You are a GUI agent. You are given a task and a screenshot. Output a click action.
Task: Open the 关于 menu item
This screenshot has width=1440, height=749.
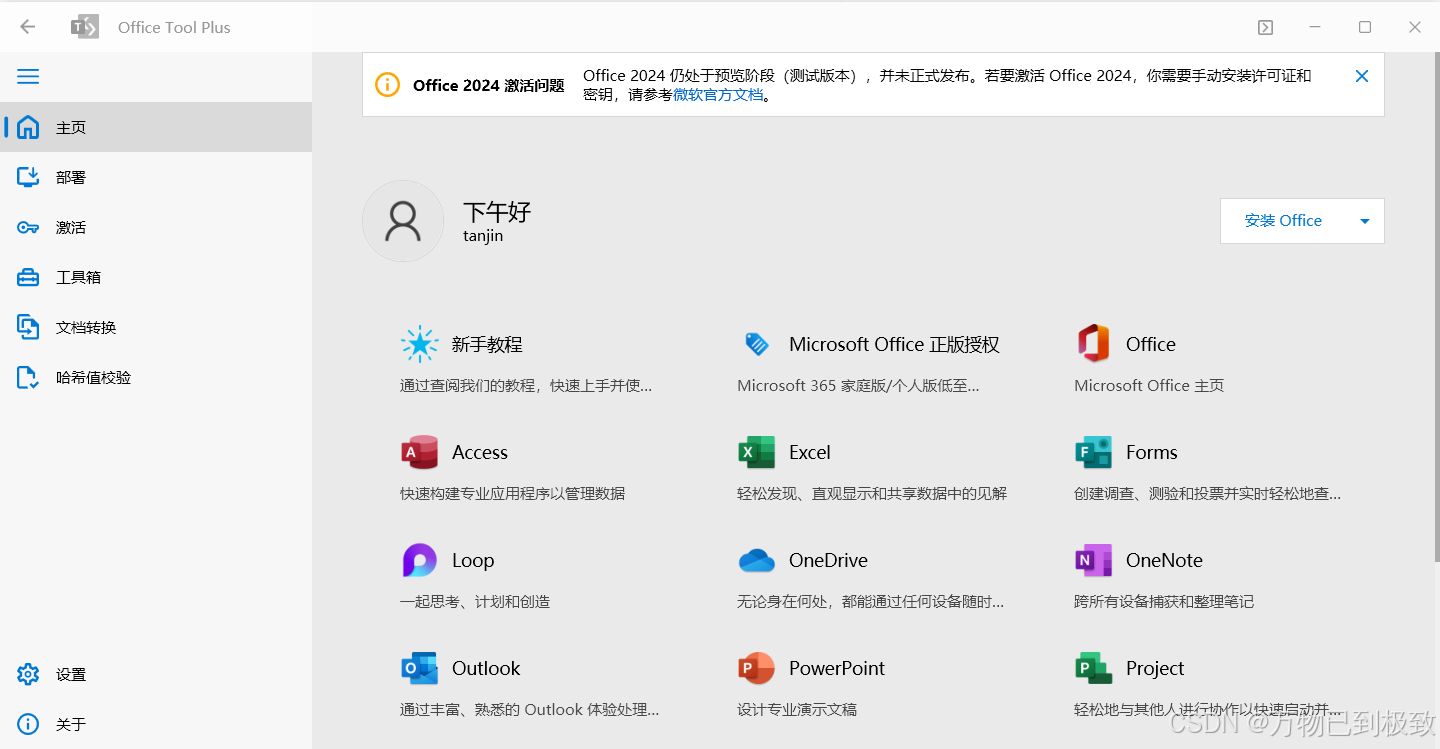click(156, 724)
